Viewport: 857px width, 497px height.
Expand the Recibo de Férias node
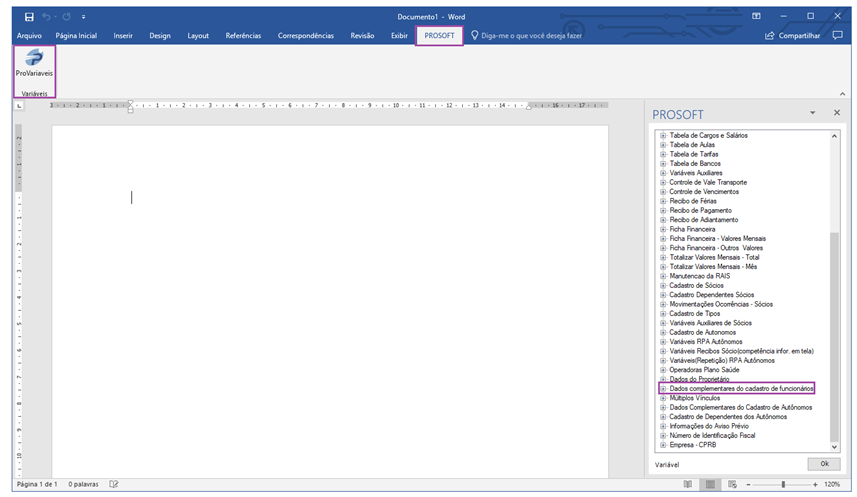click(663, 201)
